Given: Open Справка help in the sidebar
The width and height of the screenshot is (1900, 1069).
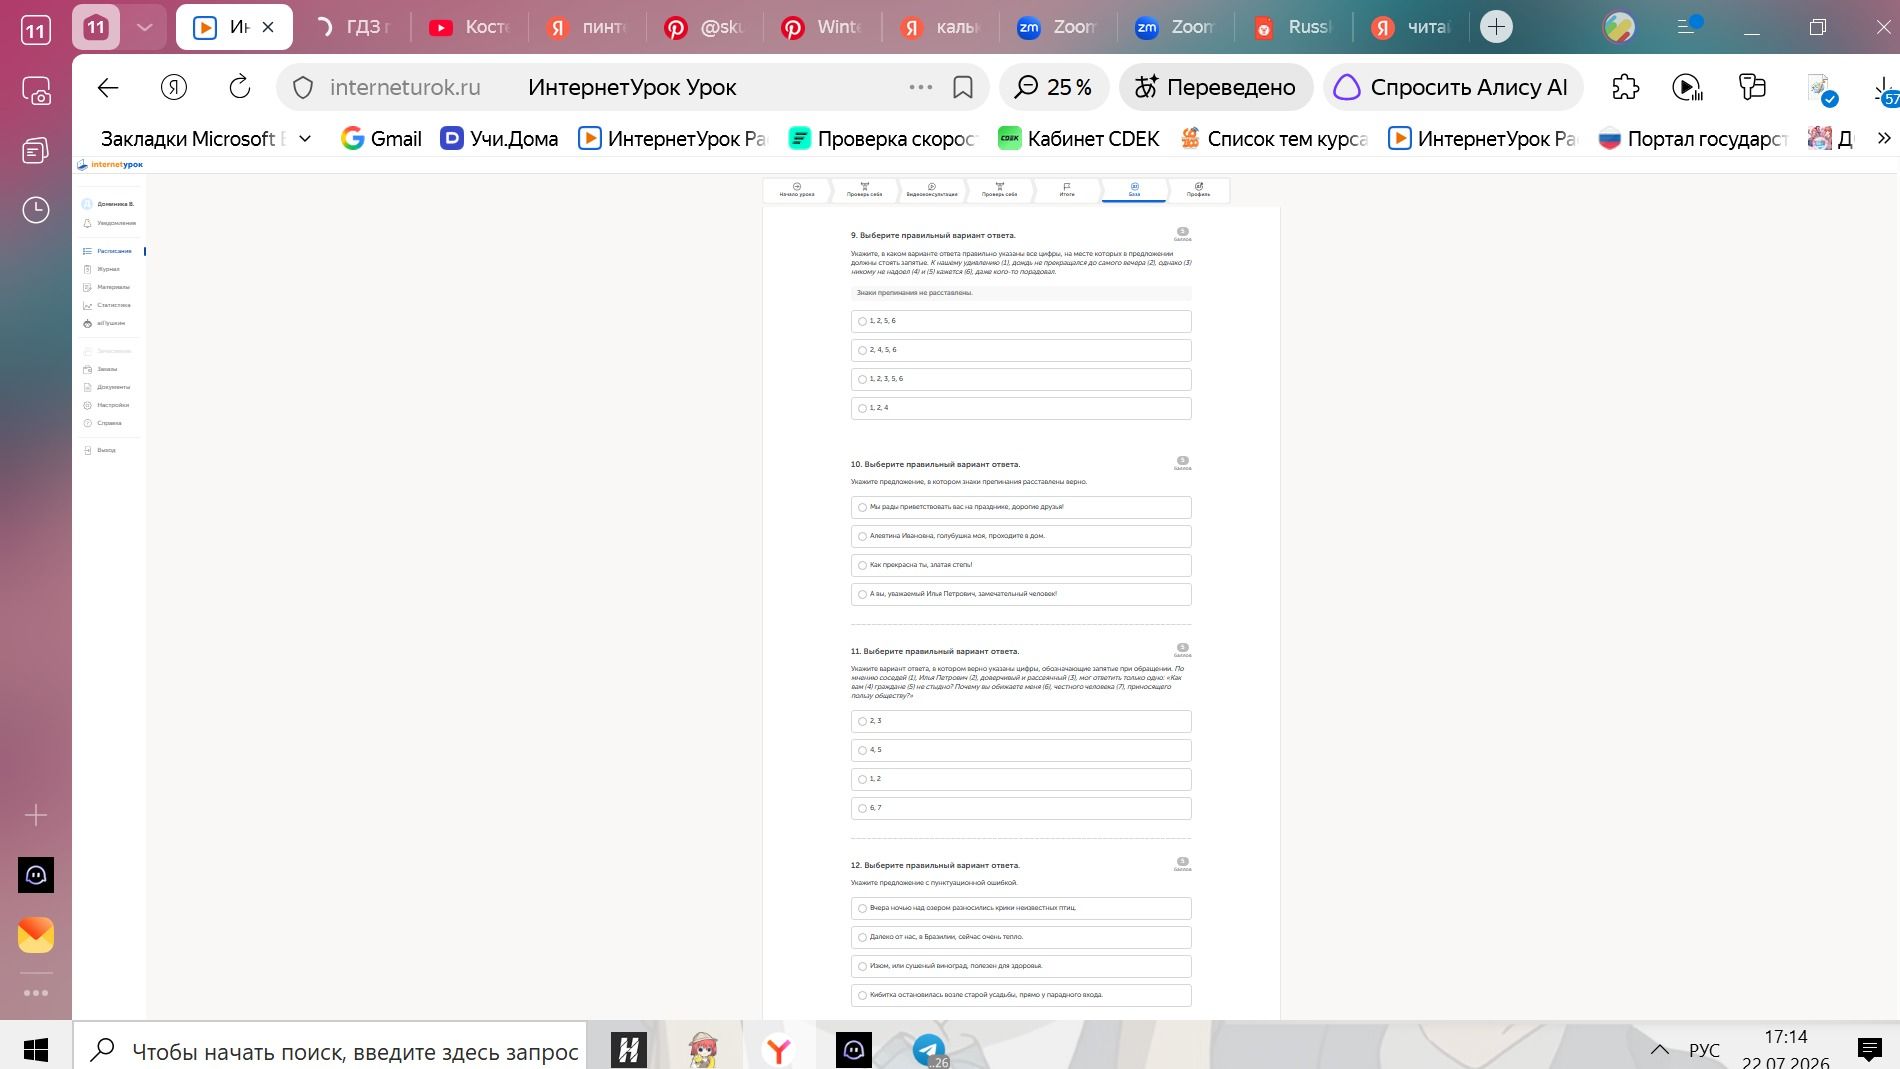Looking at the screenshot, I should pos(103,423).
